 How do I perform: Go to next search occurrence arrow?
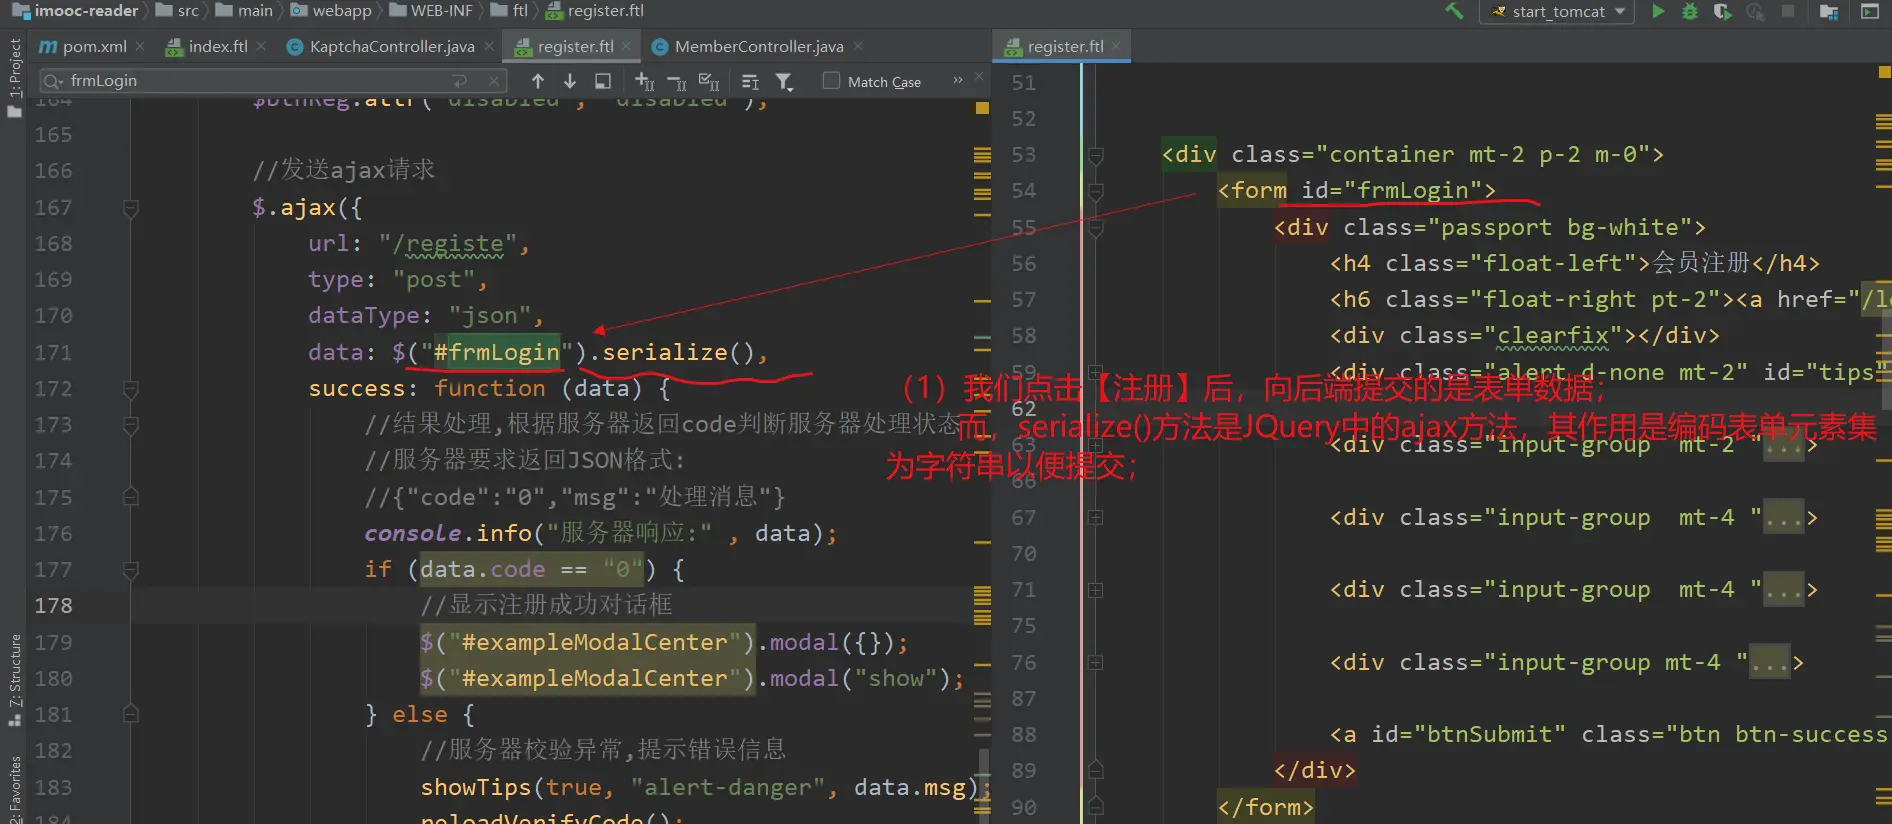click(570, 81)
